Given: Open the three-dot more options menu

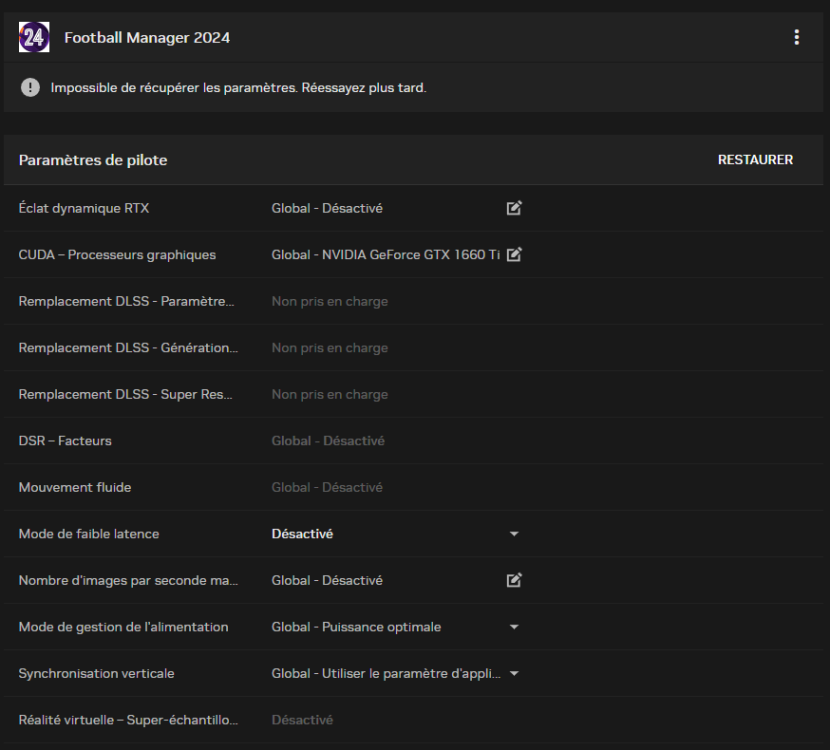Looking at the screenshot, I should pyautogui.click(x=796, y=38).
